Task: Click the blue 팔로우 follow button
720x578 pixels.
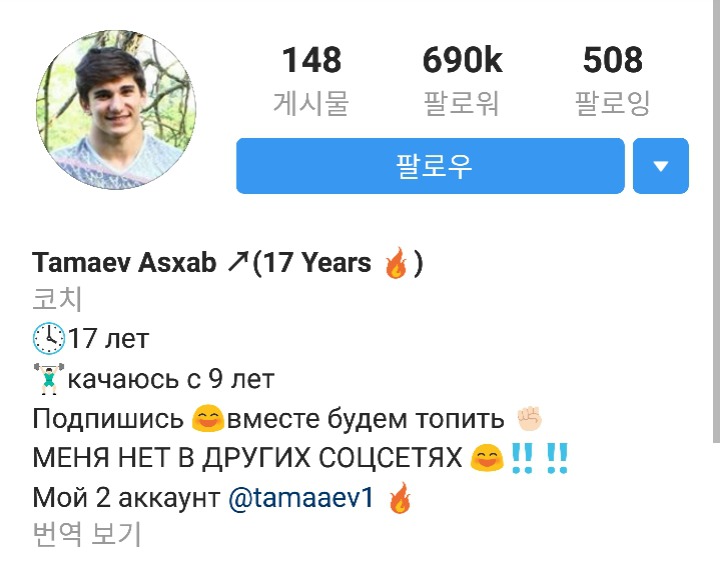Action: pyautogui.click(x=430, y=166)
